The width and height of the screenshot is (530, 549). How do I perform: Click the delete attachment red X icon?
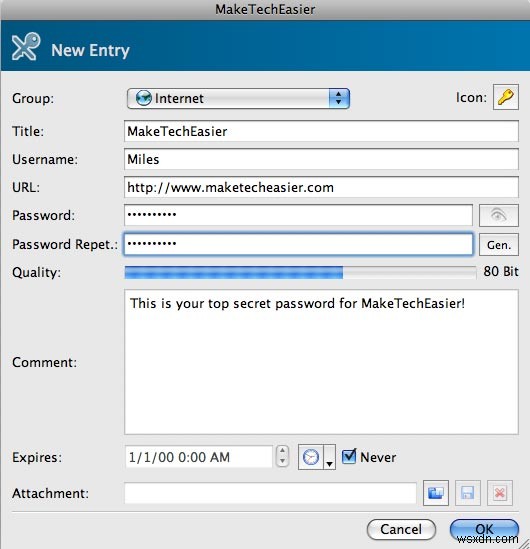click(x=500, y=493)
